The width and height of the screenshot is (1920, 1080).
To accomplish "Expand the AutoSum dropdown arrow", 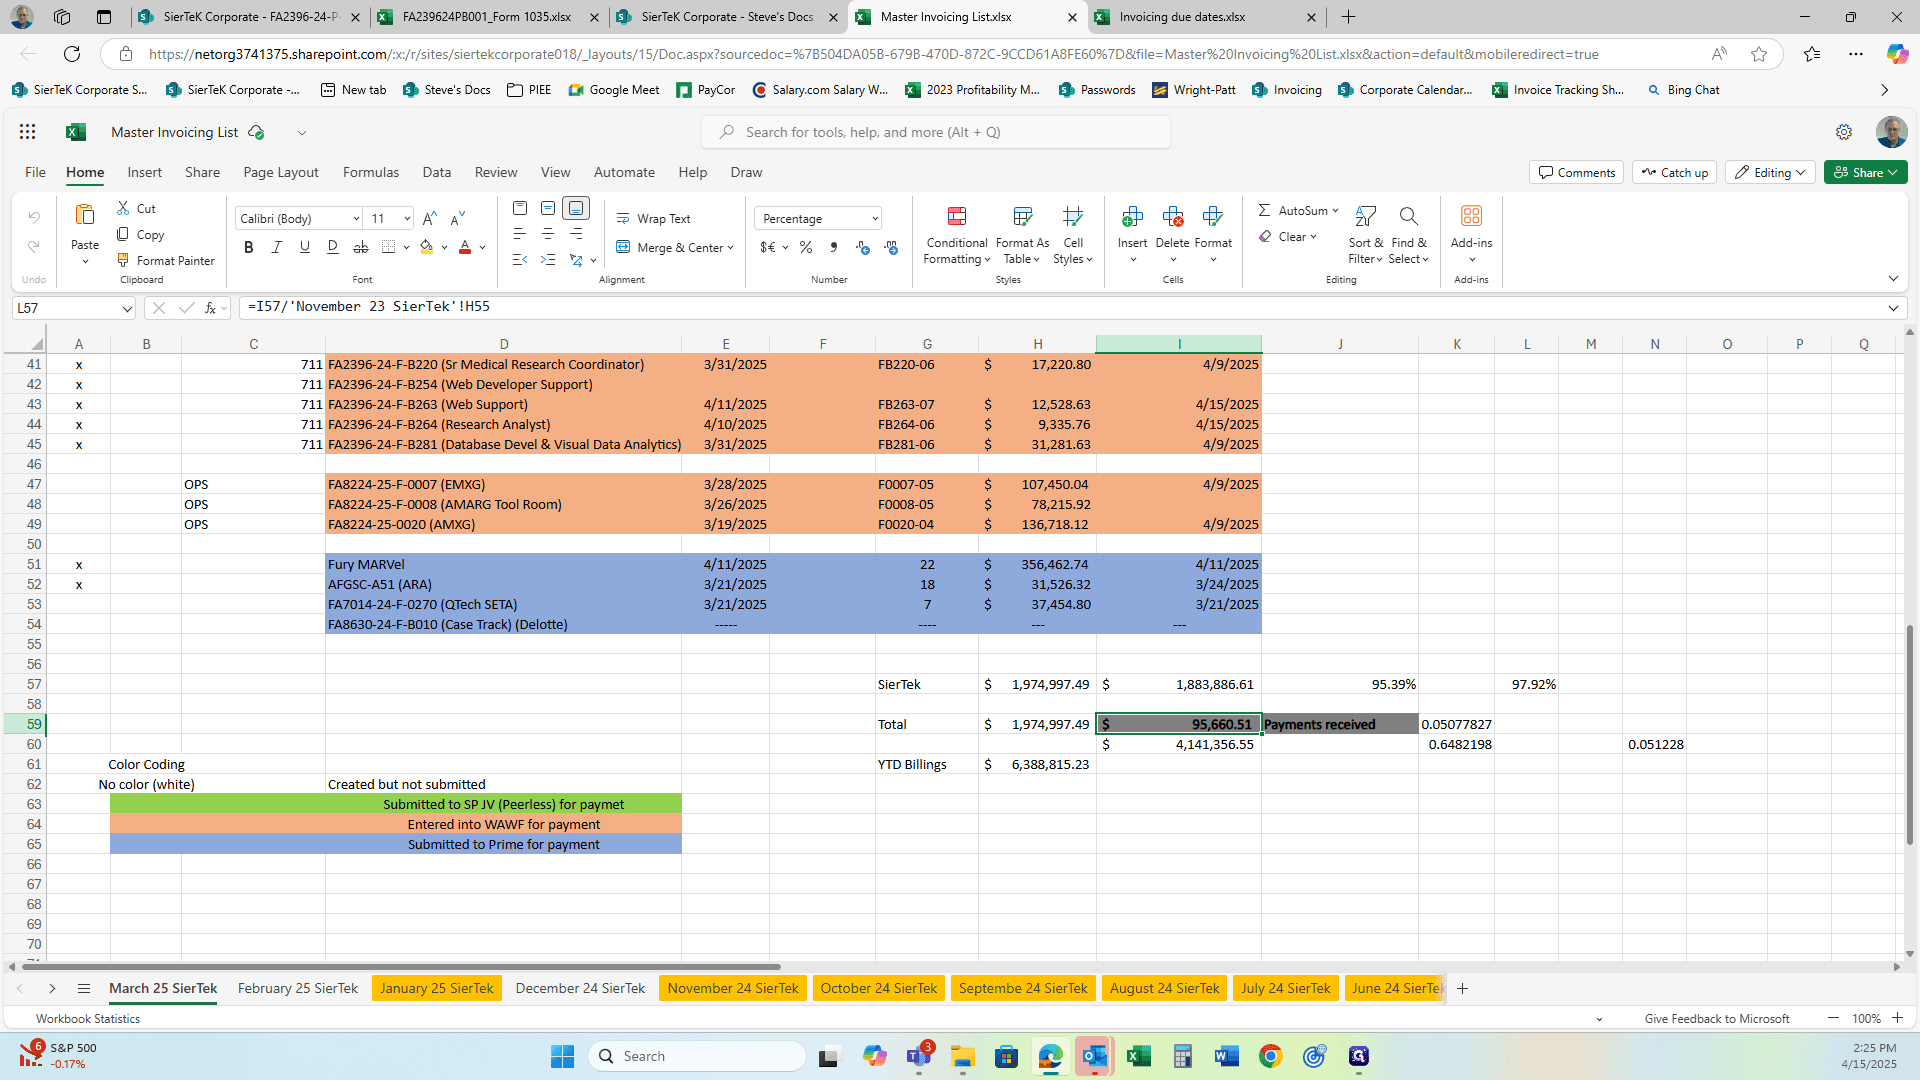I will (1335, 211).
